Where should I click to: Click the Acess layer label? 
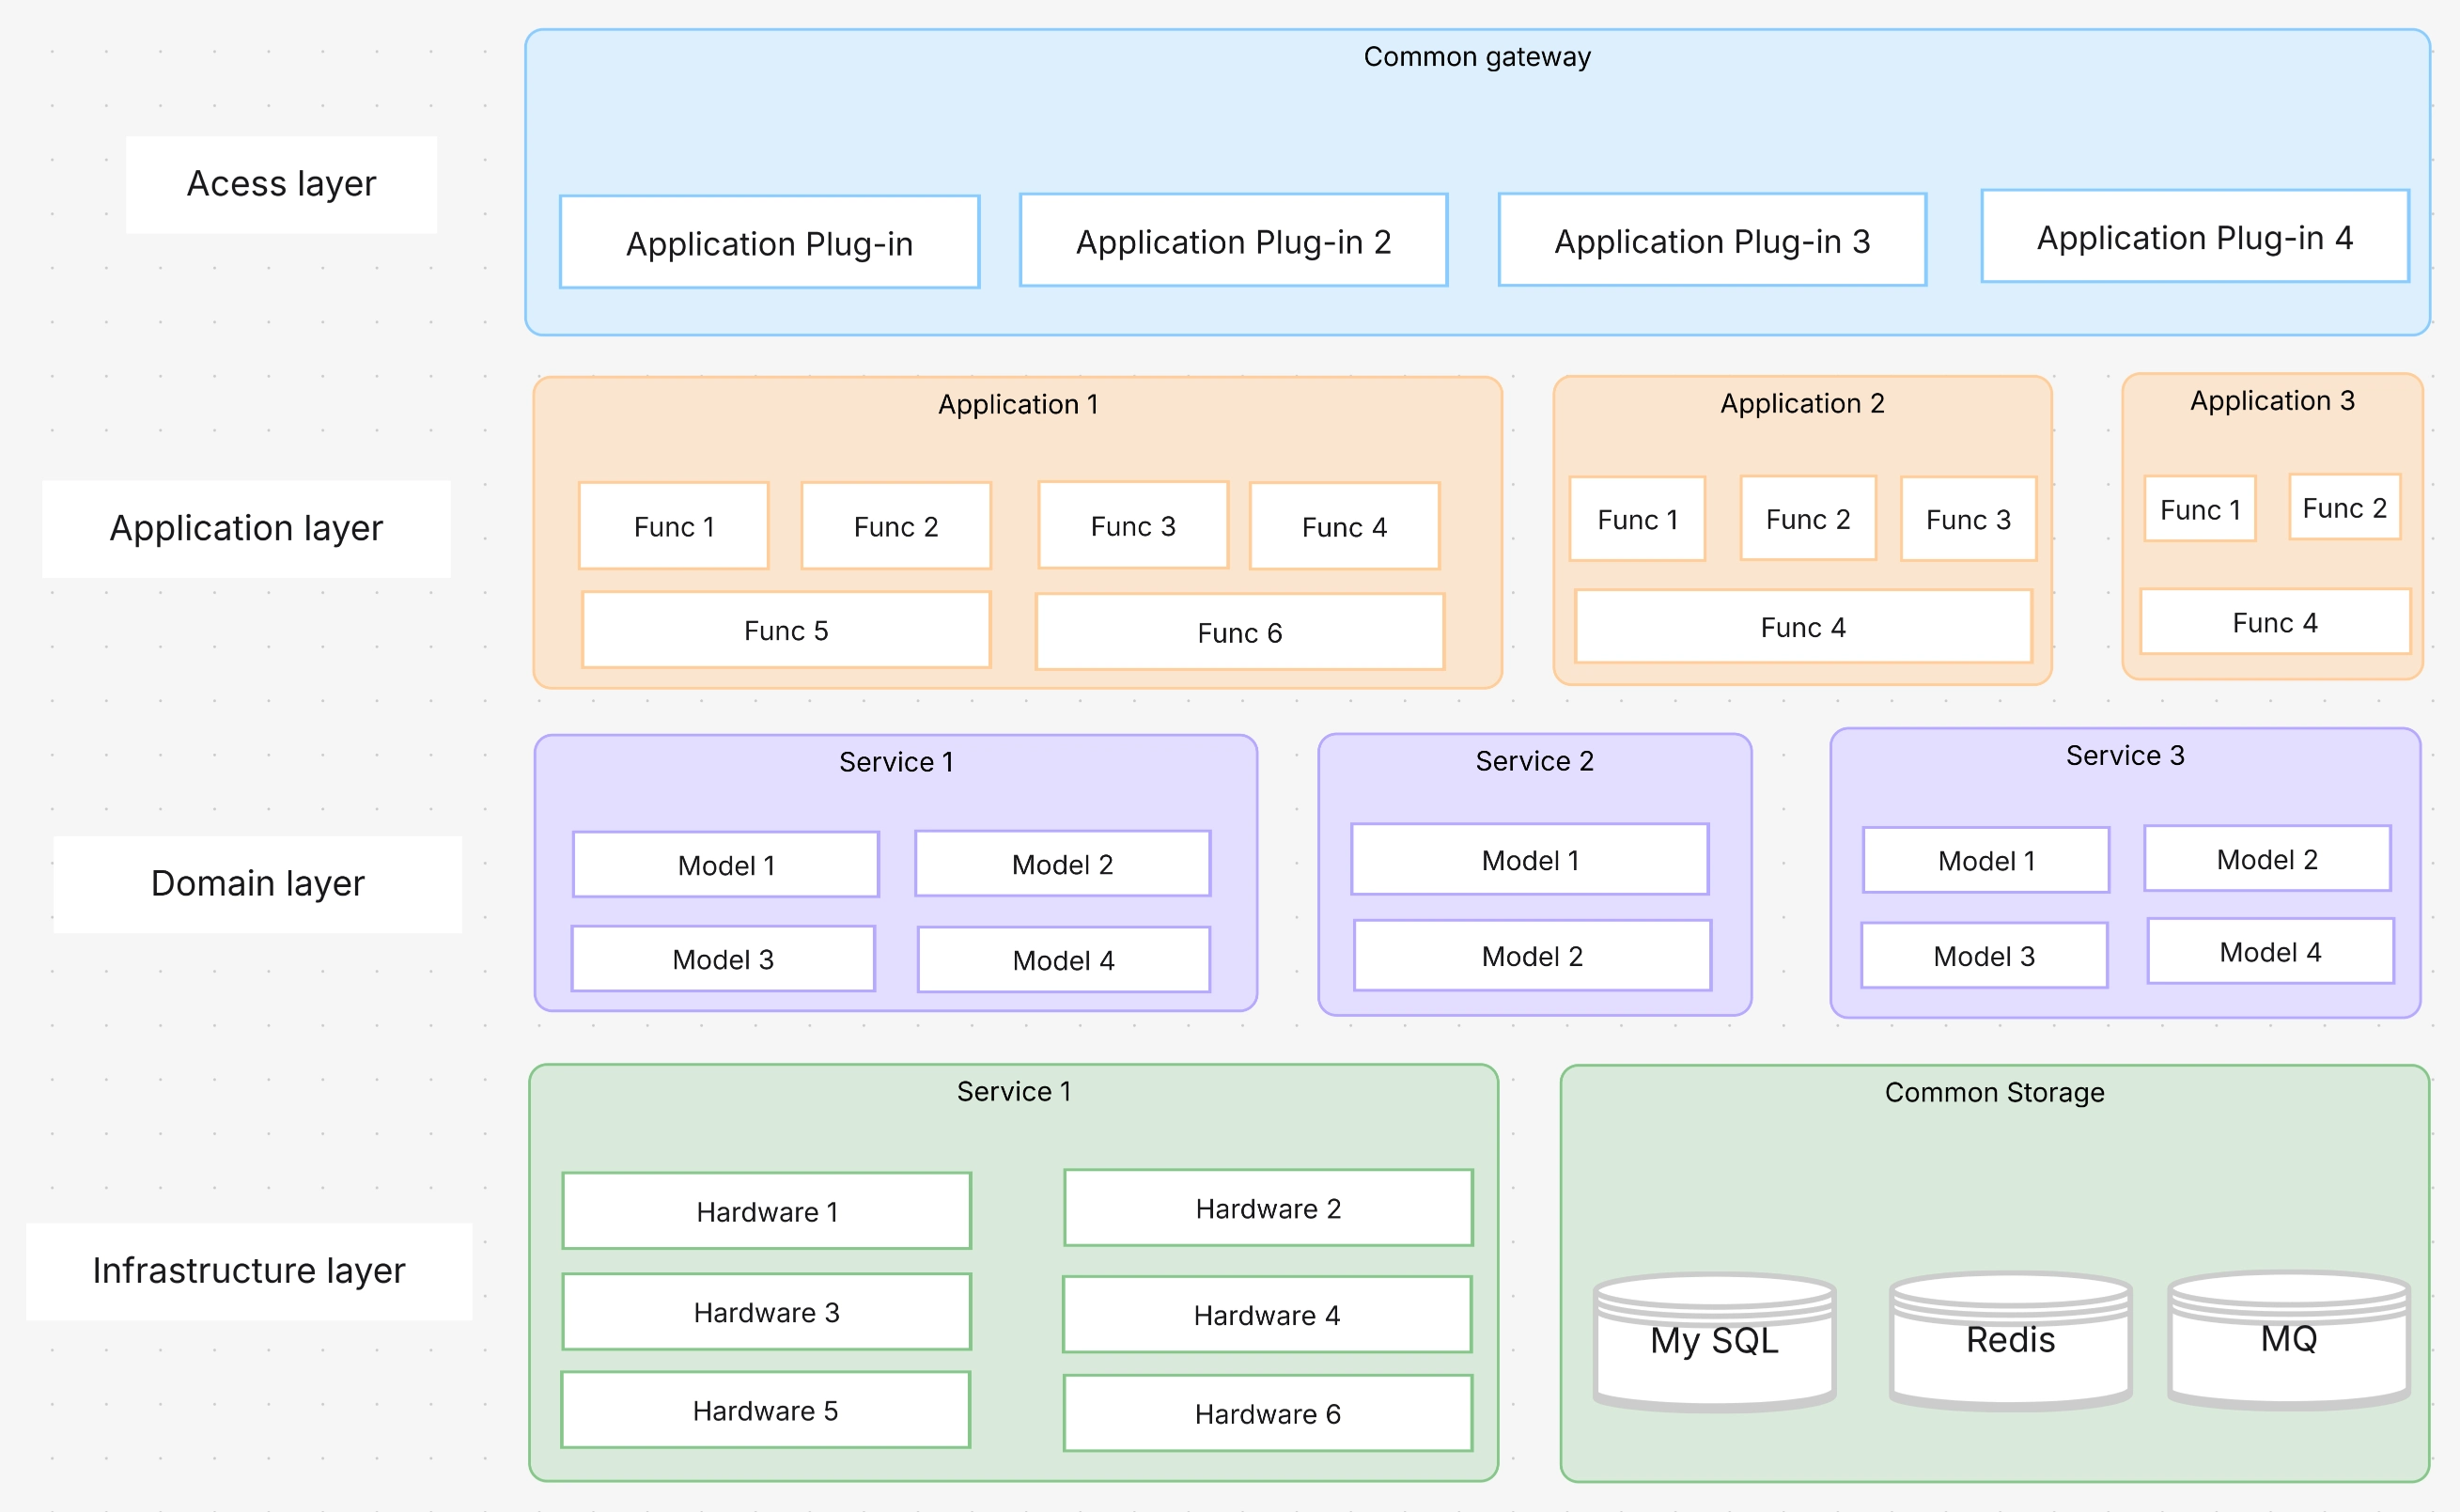pyautogui.click(x=281, y=184)
